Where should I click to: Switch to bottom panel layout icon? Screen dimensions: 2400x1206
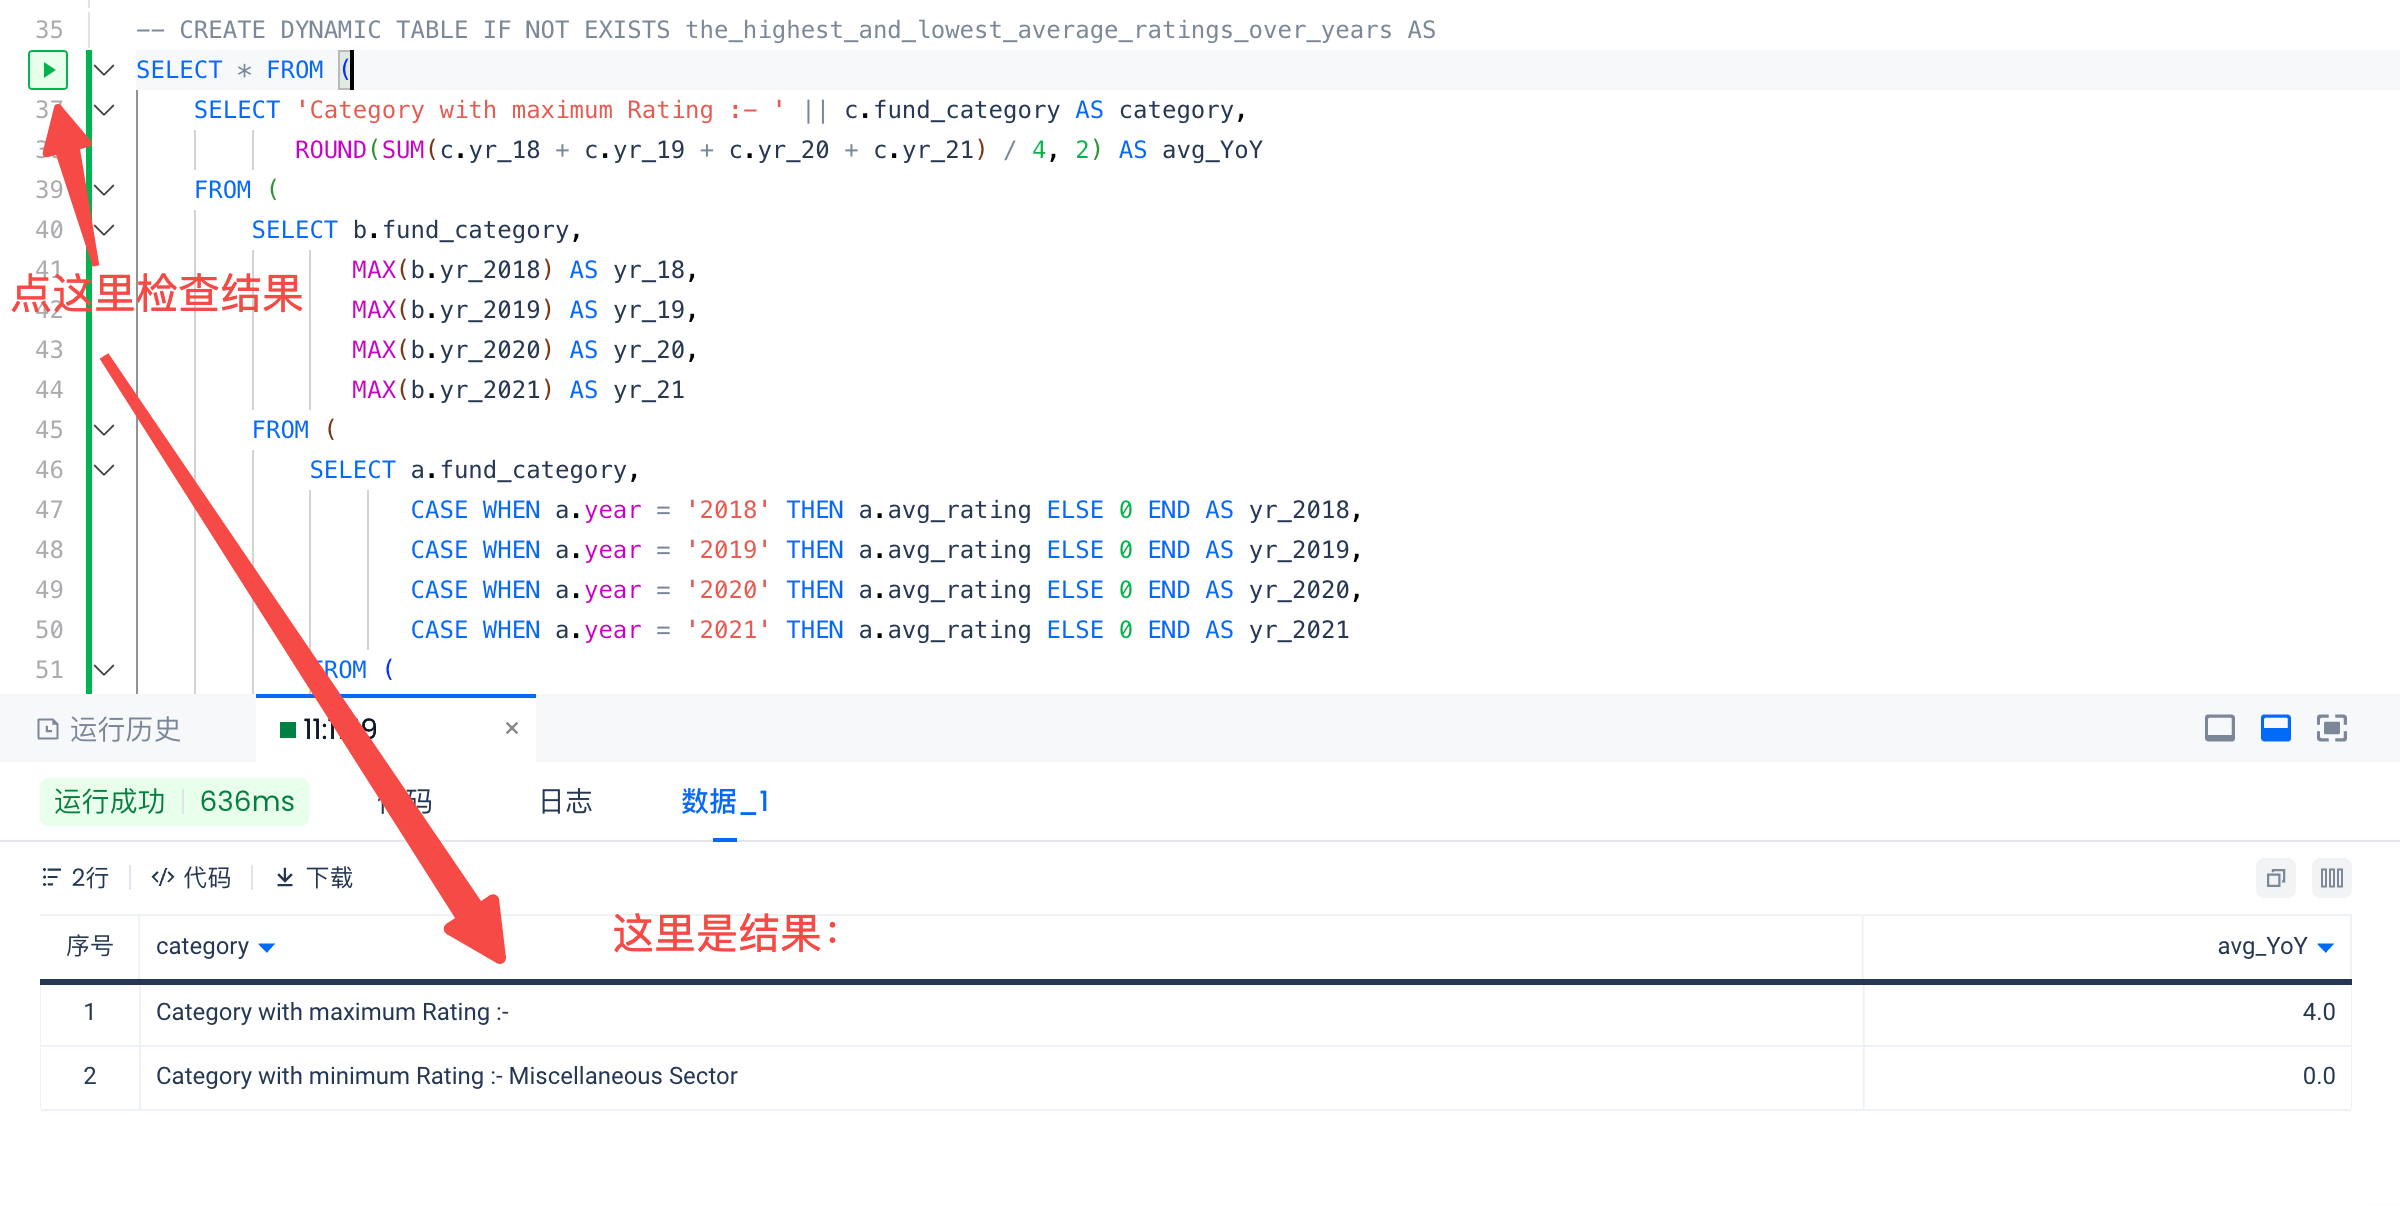2275,728
